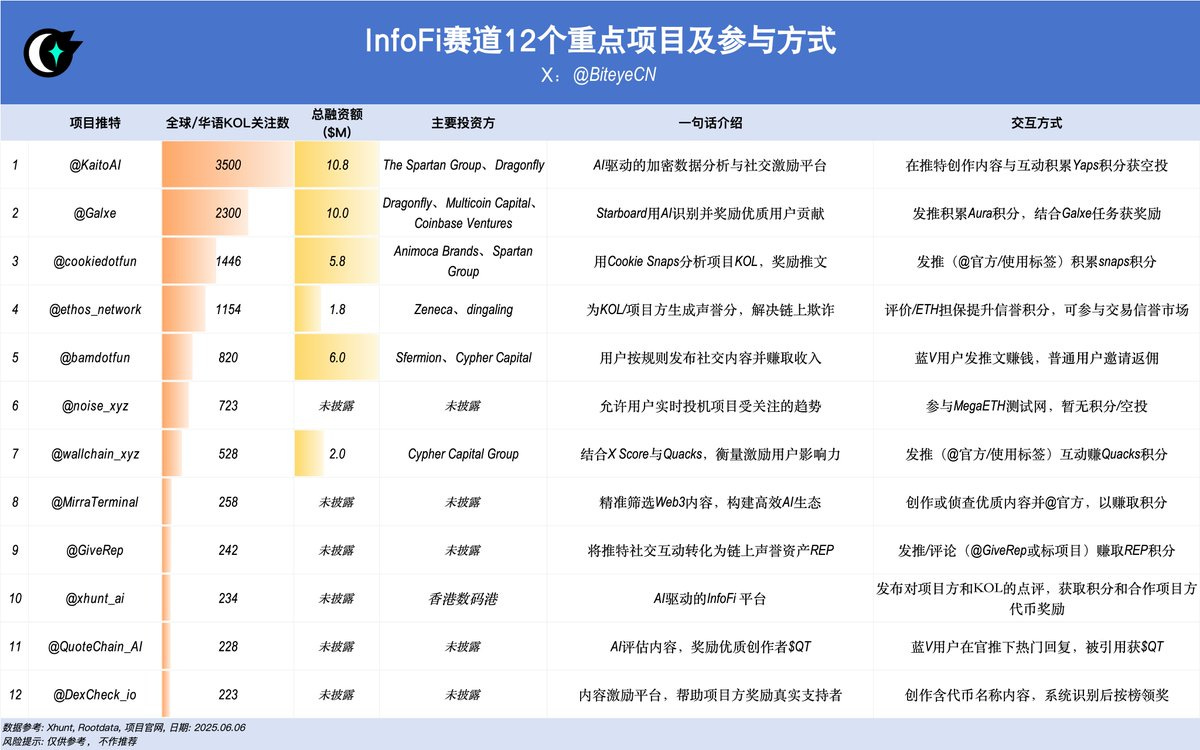
Task: Click "为KOL/项目方生成声誉分，解决链上欺诈" description
Action: pos(710,309)
